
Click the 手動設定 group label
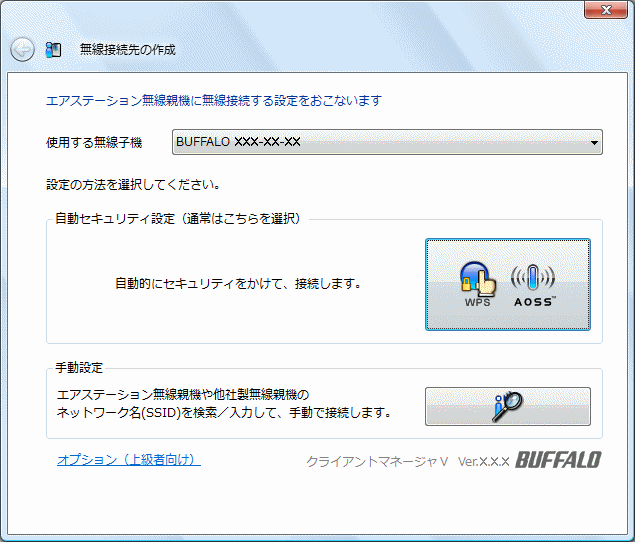click(79, 368)
